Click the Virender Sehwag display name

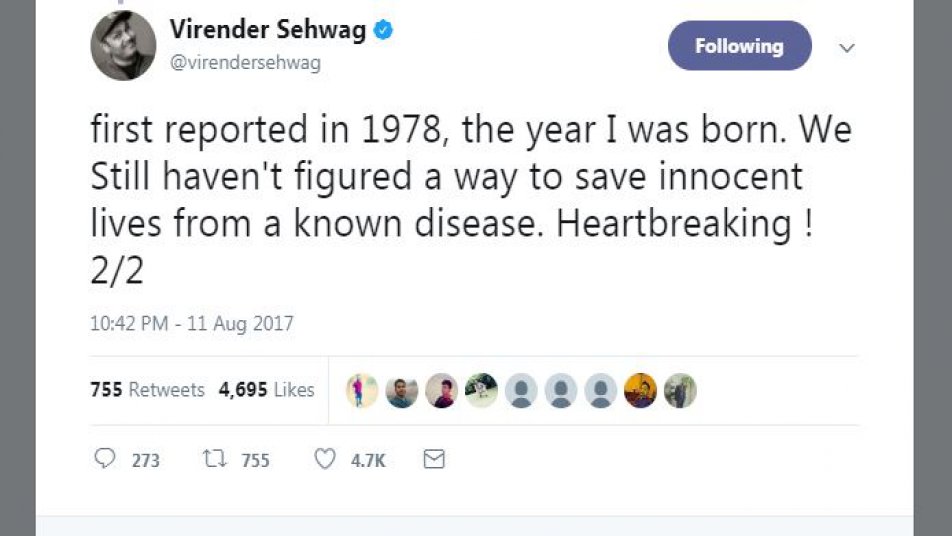267,30
